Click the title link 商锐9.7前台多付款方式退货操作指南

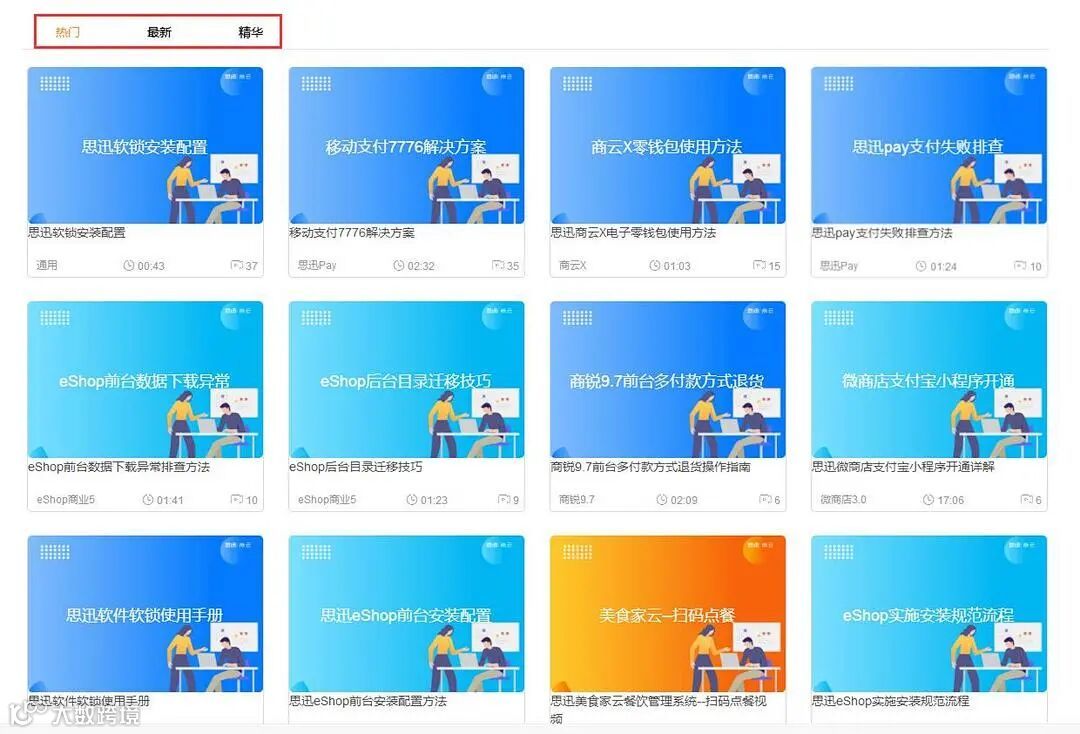(x=650, y=467)
